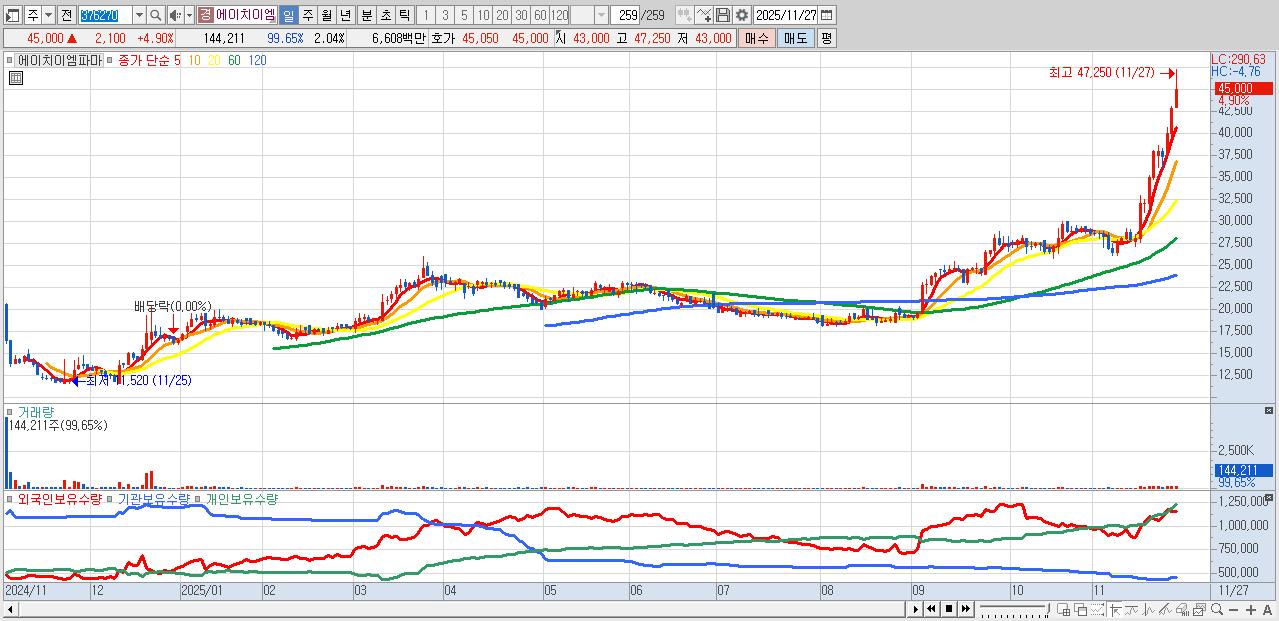This screenshot has height=621, width=1279.
Task: Open the data grid icon below chart title
Action: tap(15, 77)
